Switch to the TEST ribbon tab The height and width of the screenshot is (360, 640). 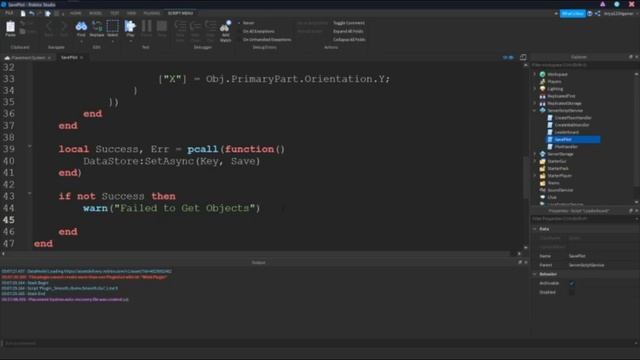[115, 13]
